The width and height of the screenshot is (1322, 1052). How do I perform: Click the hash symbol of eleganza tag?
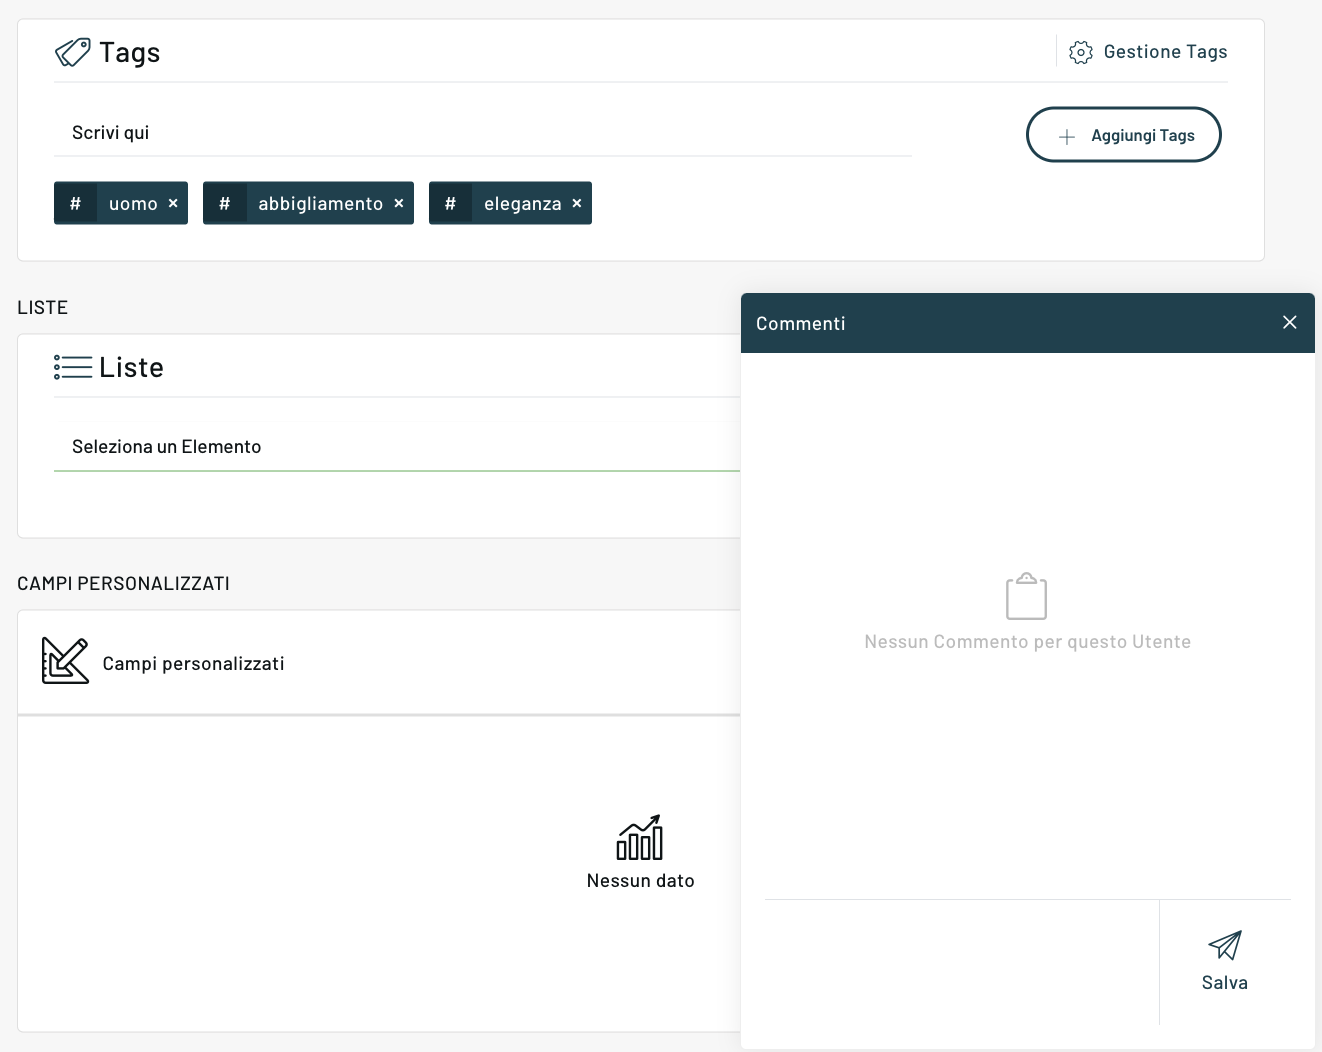[451, 203]
